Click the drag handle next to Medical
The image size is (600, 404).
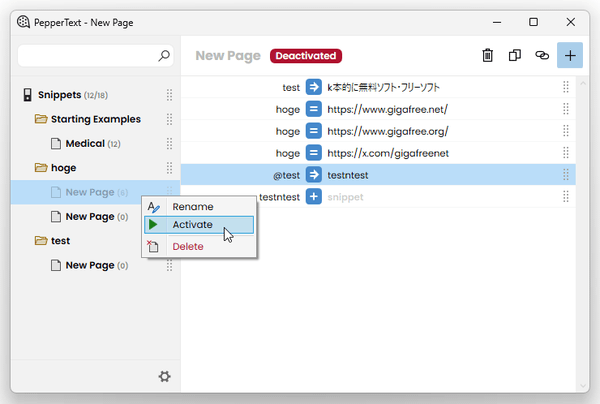(170, 144)
